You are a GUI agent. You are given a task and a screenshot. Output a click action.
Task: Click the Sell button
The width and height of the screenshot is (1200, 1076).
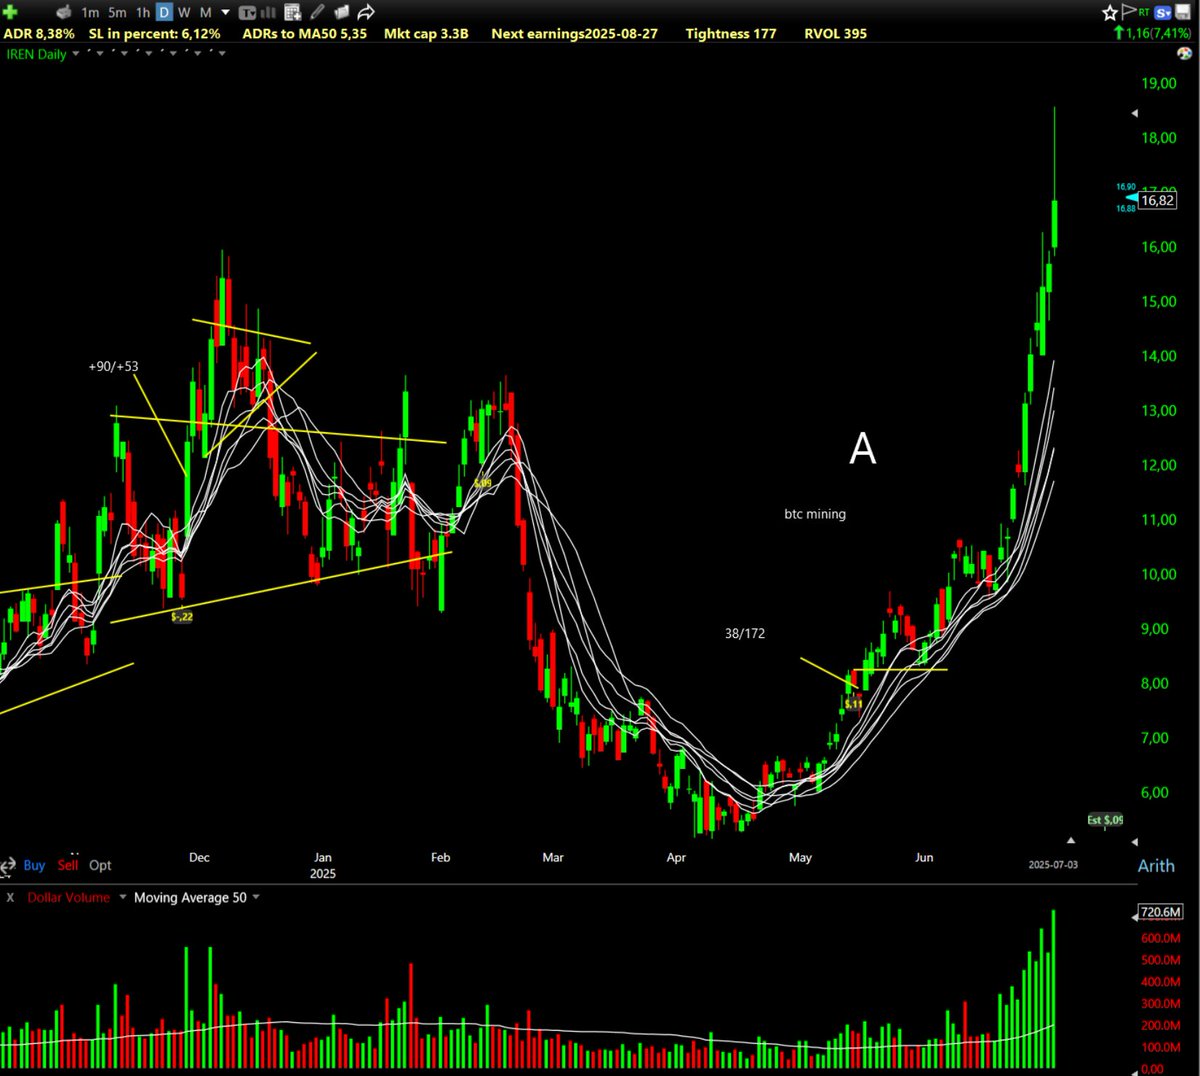67,865
